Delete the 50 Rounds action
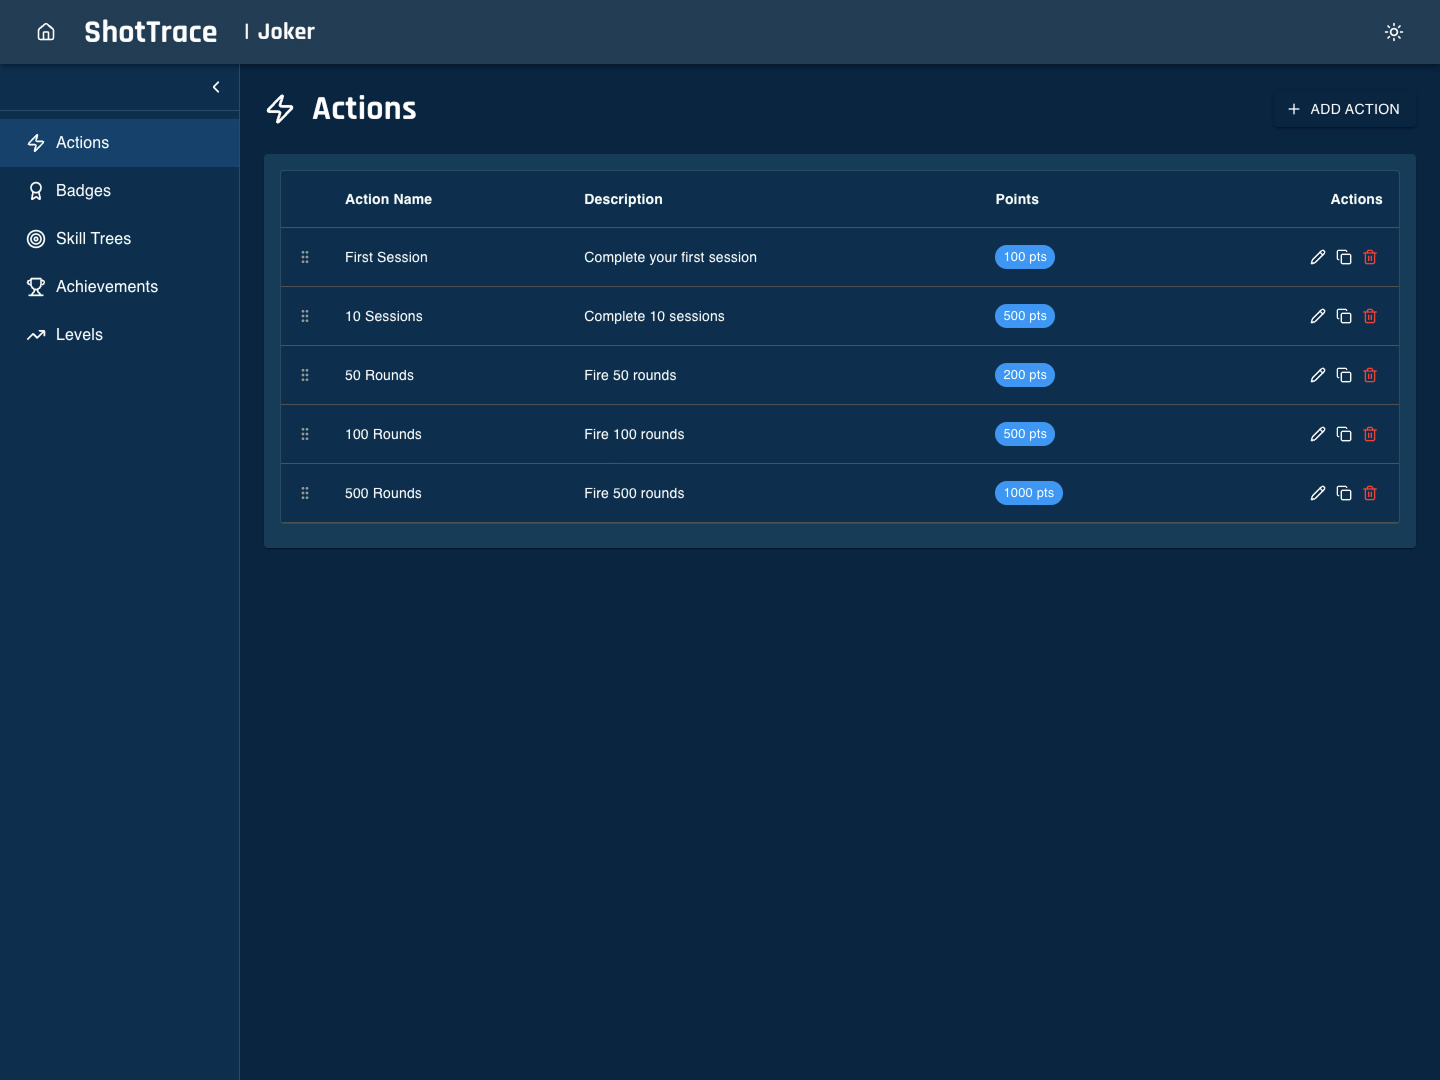 [x=1370, y=375]
